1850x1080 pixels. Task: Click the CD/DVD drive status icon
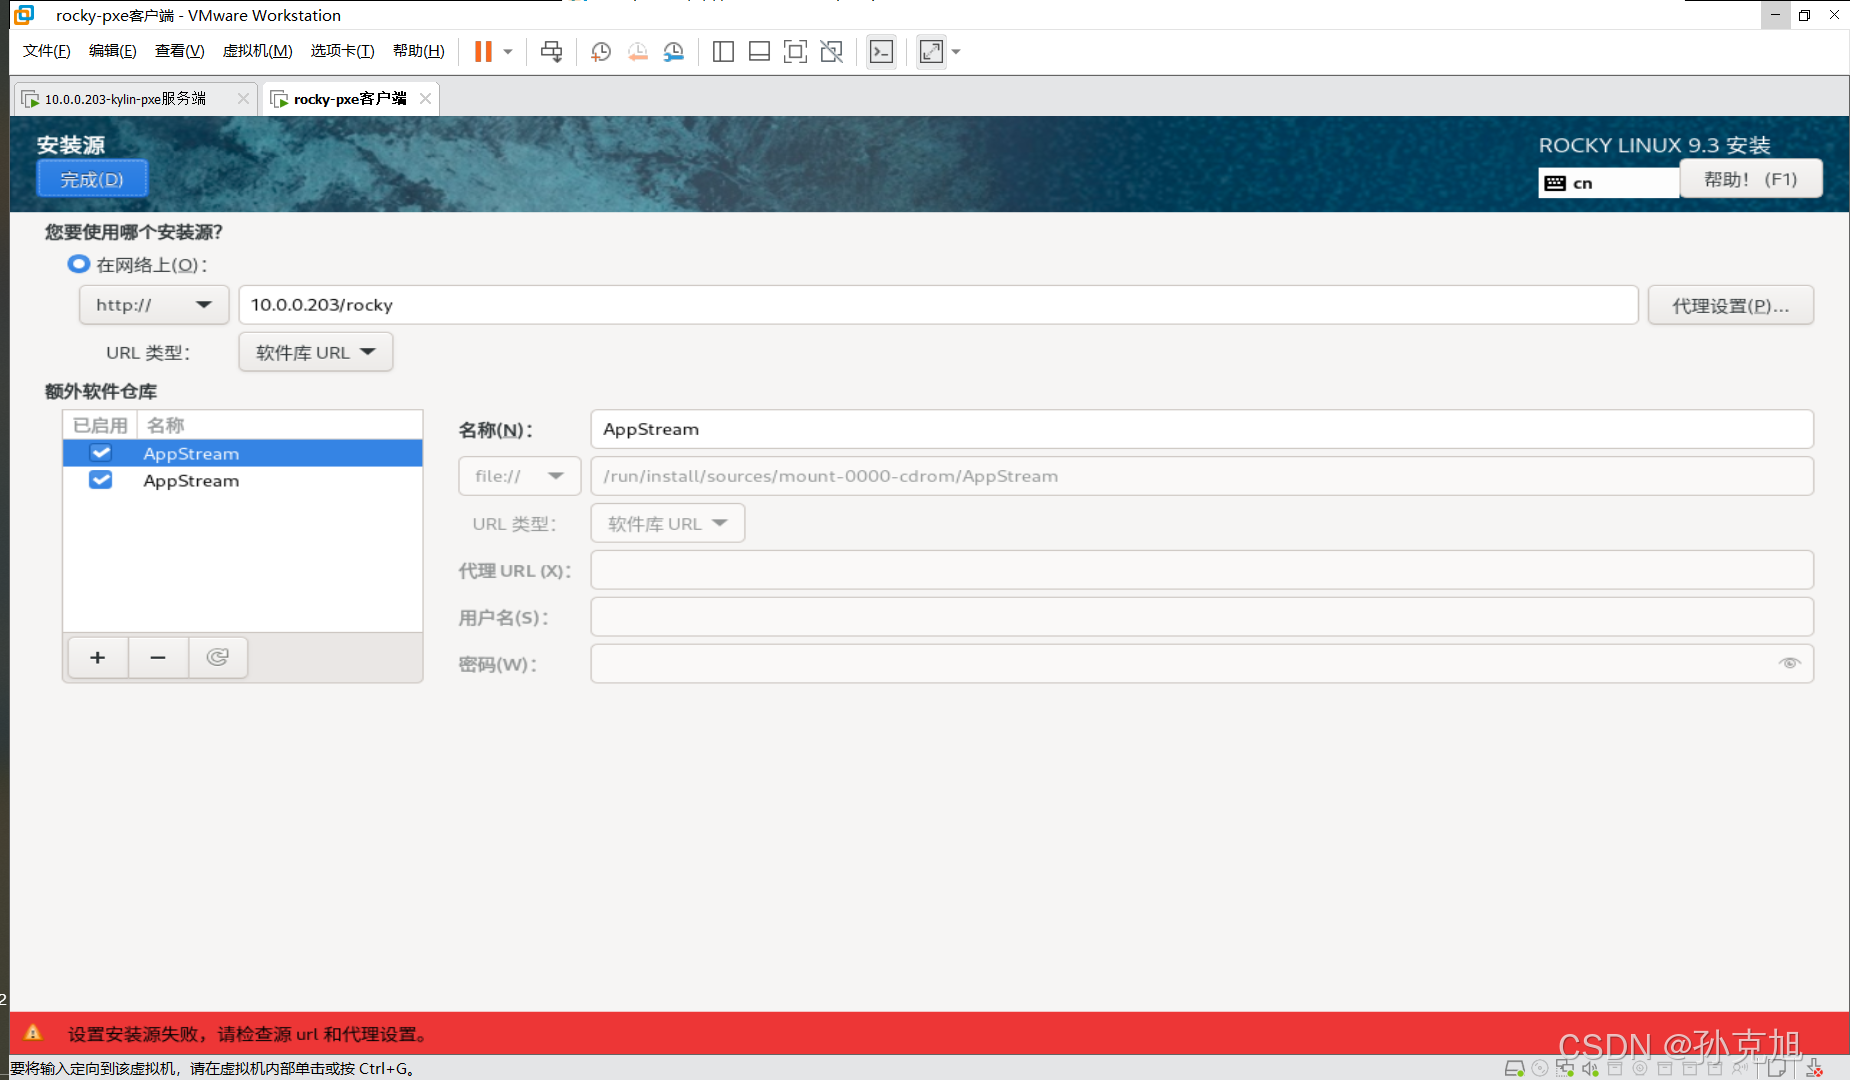click(1540, 1069)
